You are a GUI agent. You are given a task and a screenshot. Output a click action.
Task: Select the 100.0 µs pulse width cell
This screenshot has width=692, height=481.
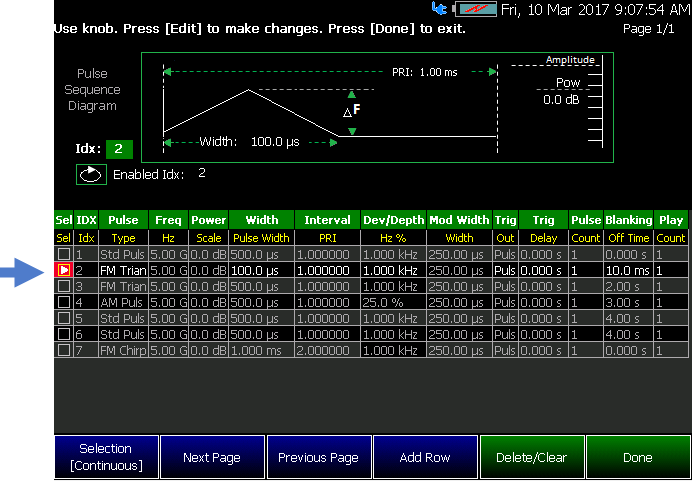[x=262, y=271]
